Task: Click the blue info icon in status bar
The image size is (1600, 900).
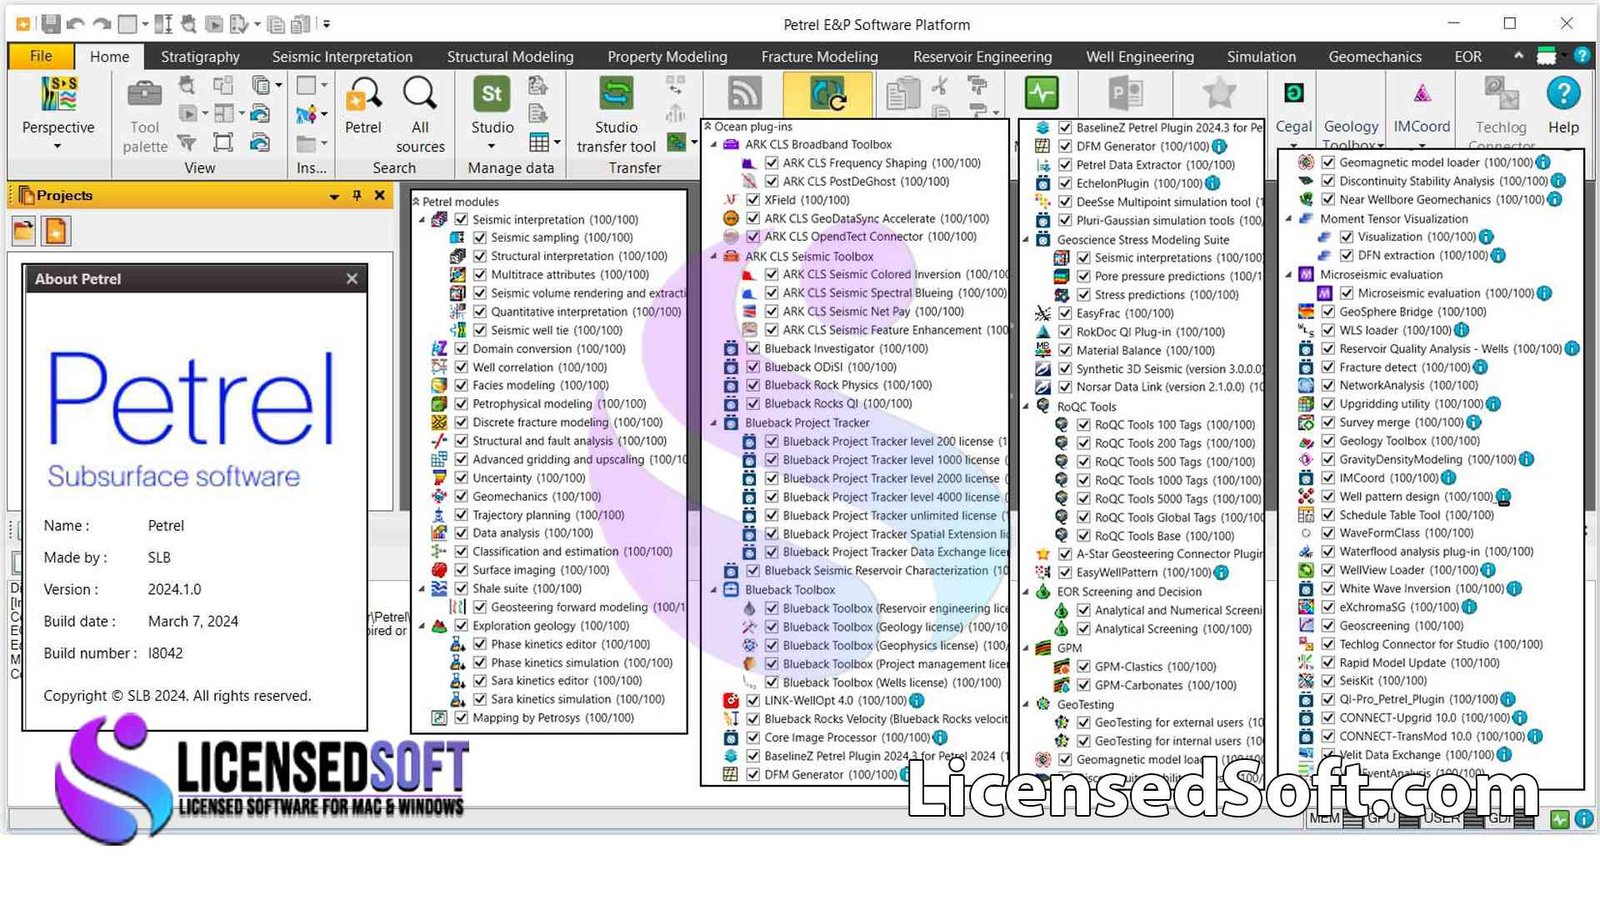Action: tap(1584, 819)
